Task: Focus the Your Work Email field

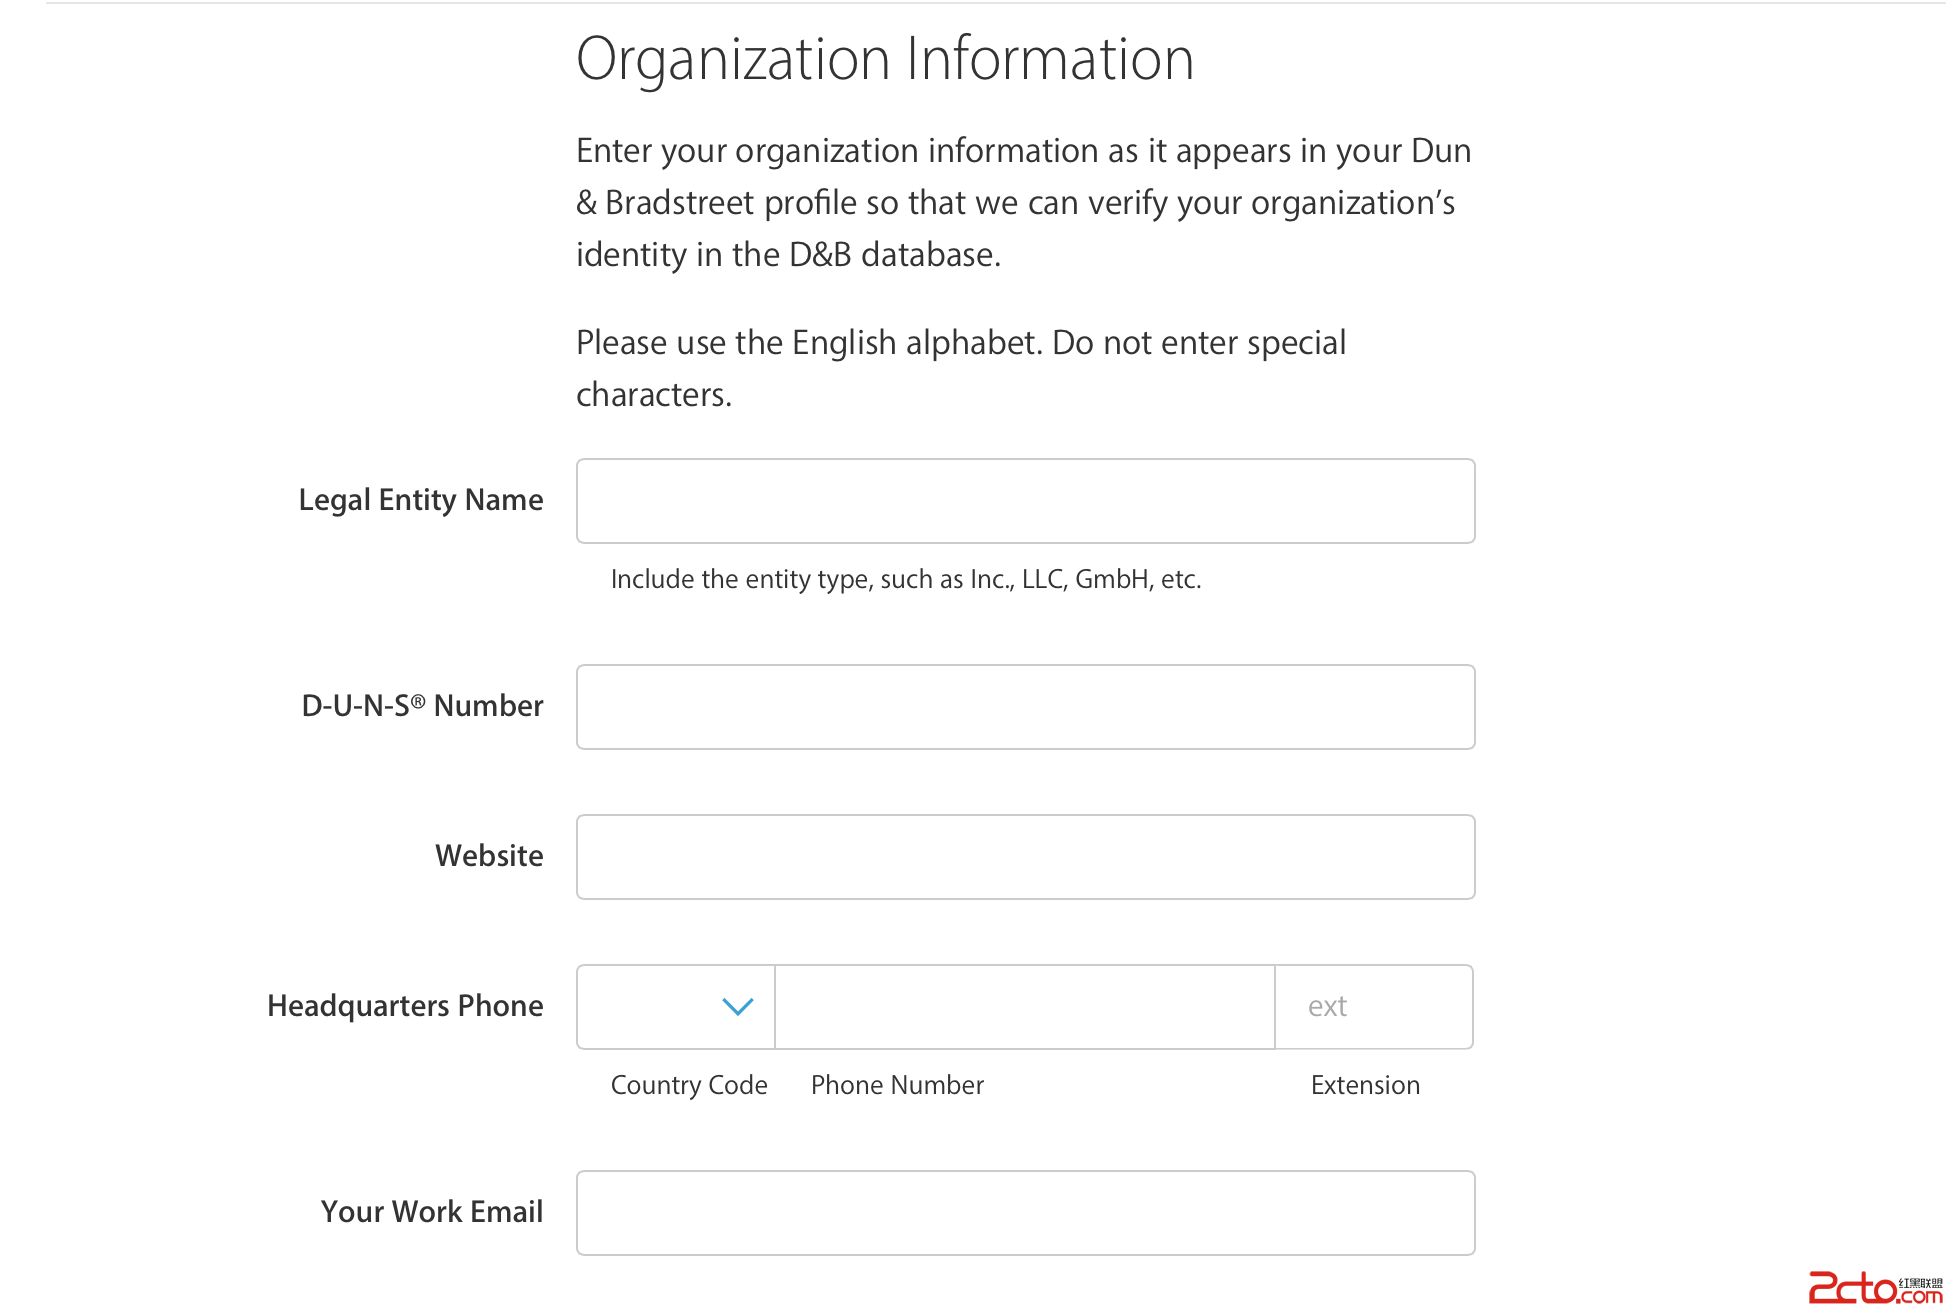Action: coord(1025,1213)
